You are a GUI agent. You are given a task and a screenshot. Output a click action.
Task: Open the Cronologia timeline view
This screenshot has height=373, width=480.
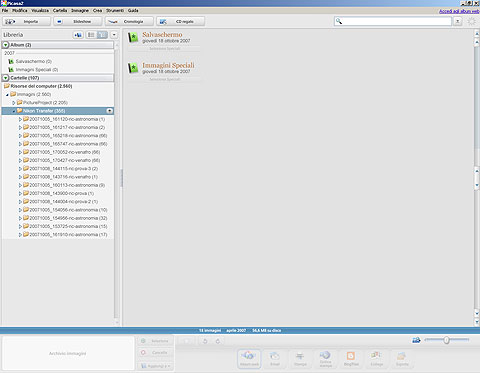pos(129,21)
